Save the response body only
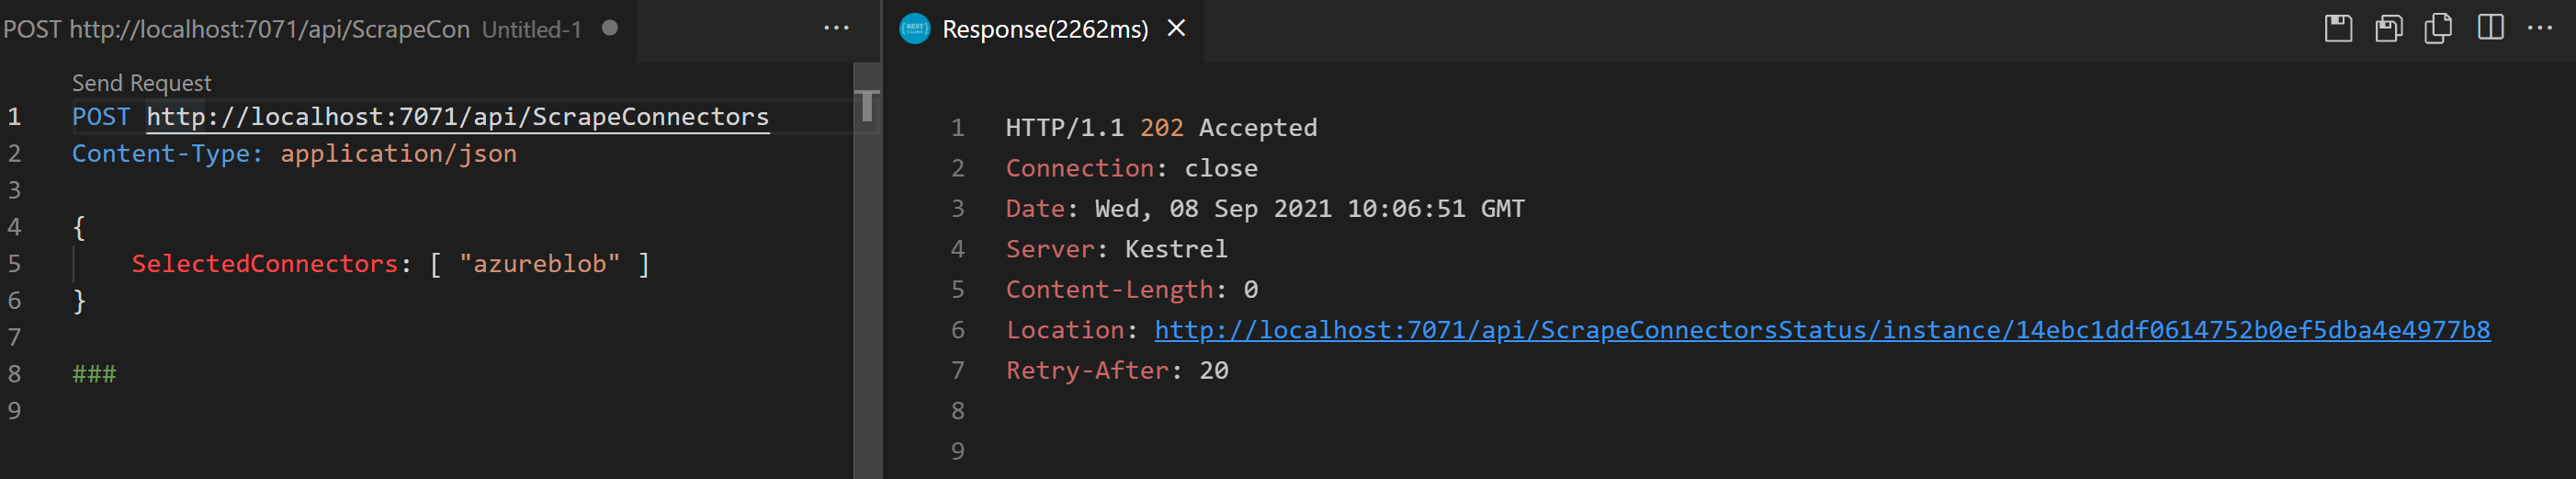The height and width of the screenshot is (479, 2576). 2388,28
